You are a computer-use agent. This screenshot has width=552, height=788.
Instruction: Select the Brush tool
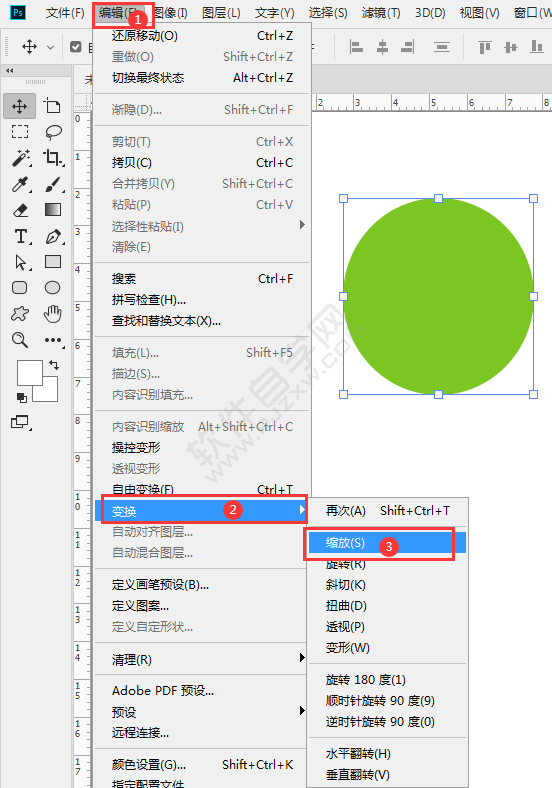[x=53, y=184]
